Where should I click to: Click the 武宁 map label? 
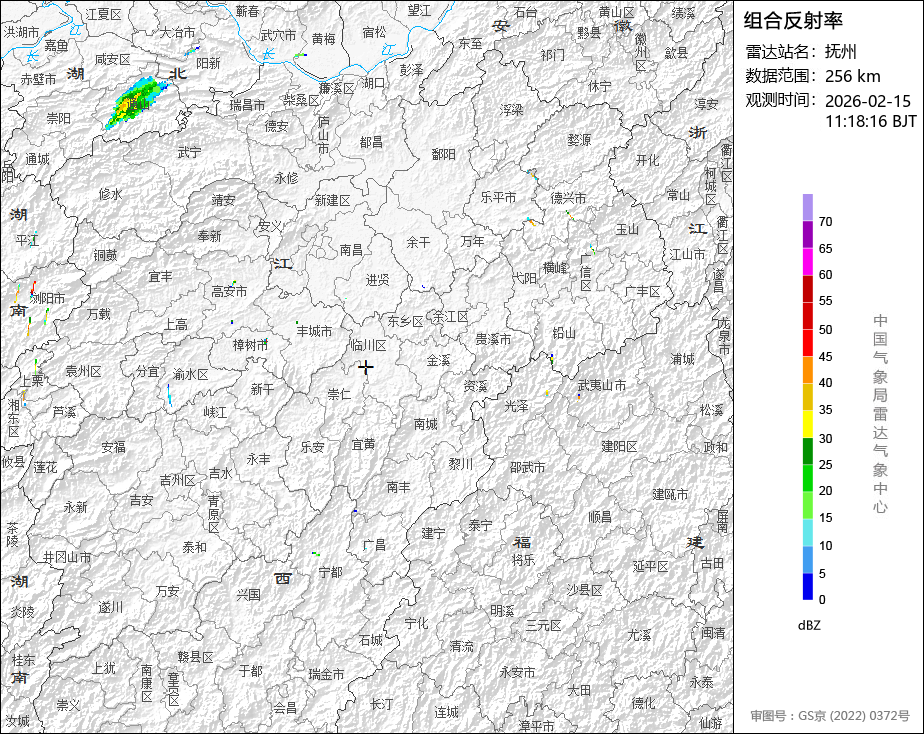point(189,153)
